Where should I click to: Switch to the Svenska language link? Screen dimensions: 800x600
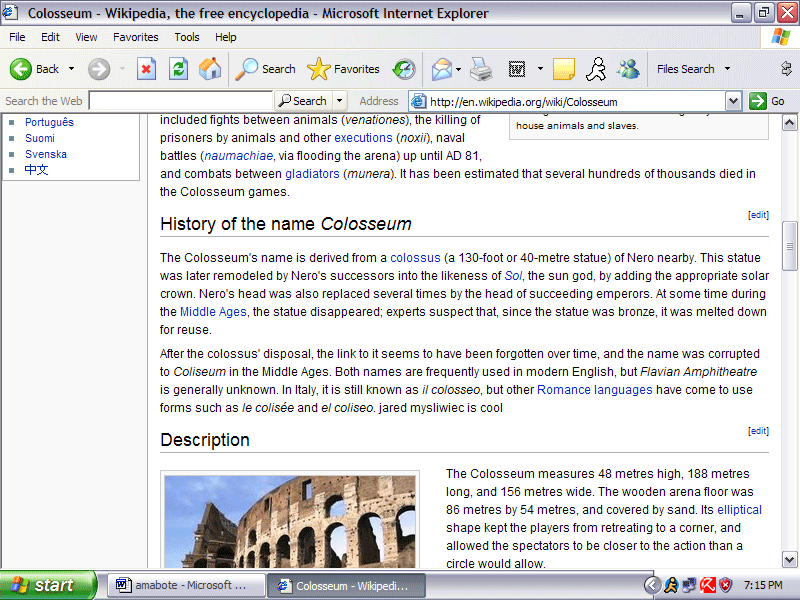[x=46, y=154]
